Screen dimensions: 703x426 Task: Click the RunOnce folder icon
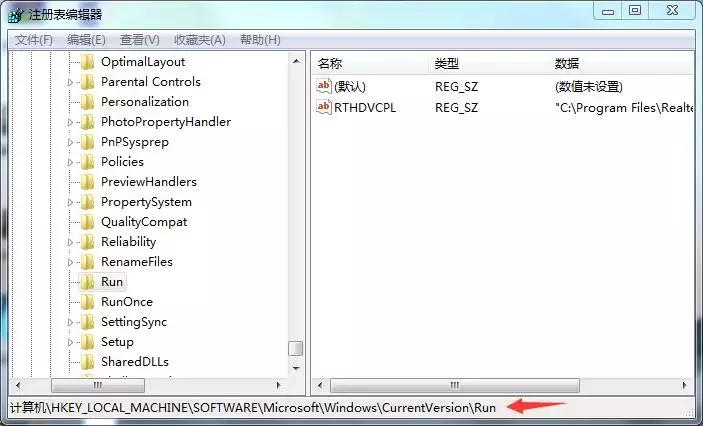(x=87, y=302)
